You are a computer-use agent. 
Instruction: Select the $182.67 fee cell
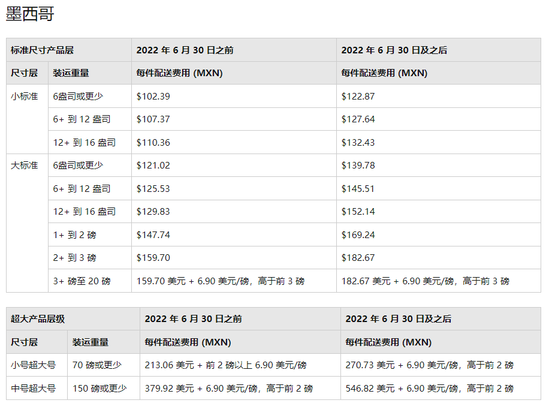pos(439,258)
